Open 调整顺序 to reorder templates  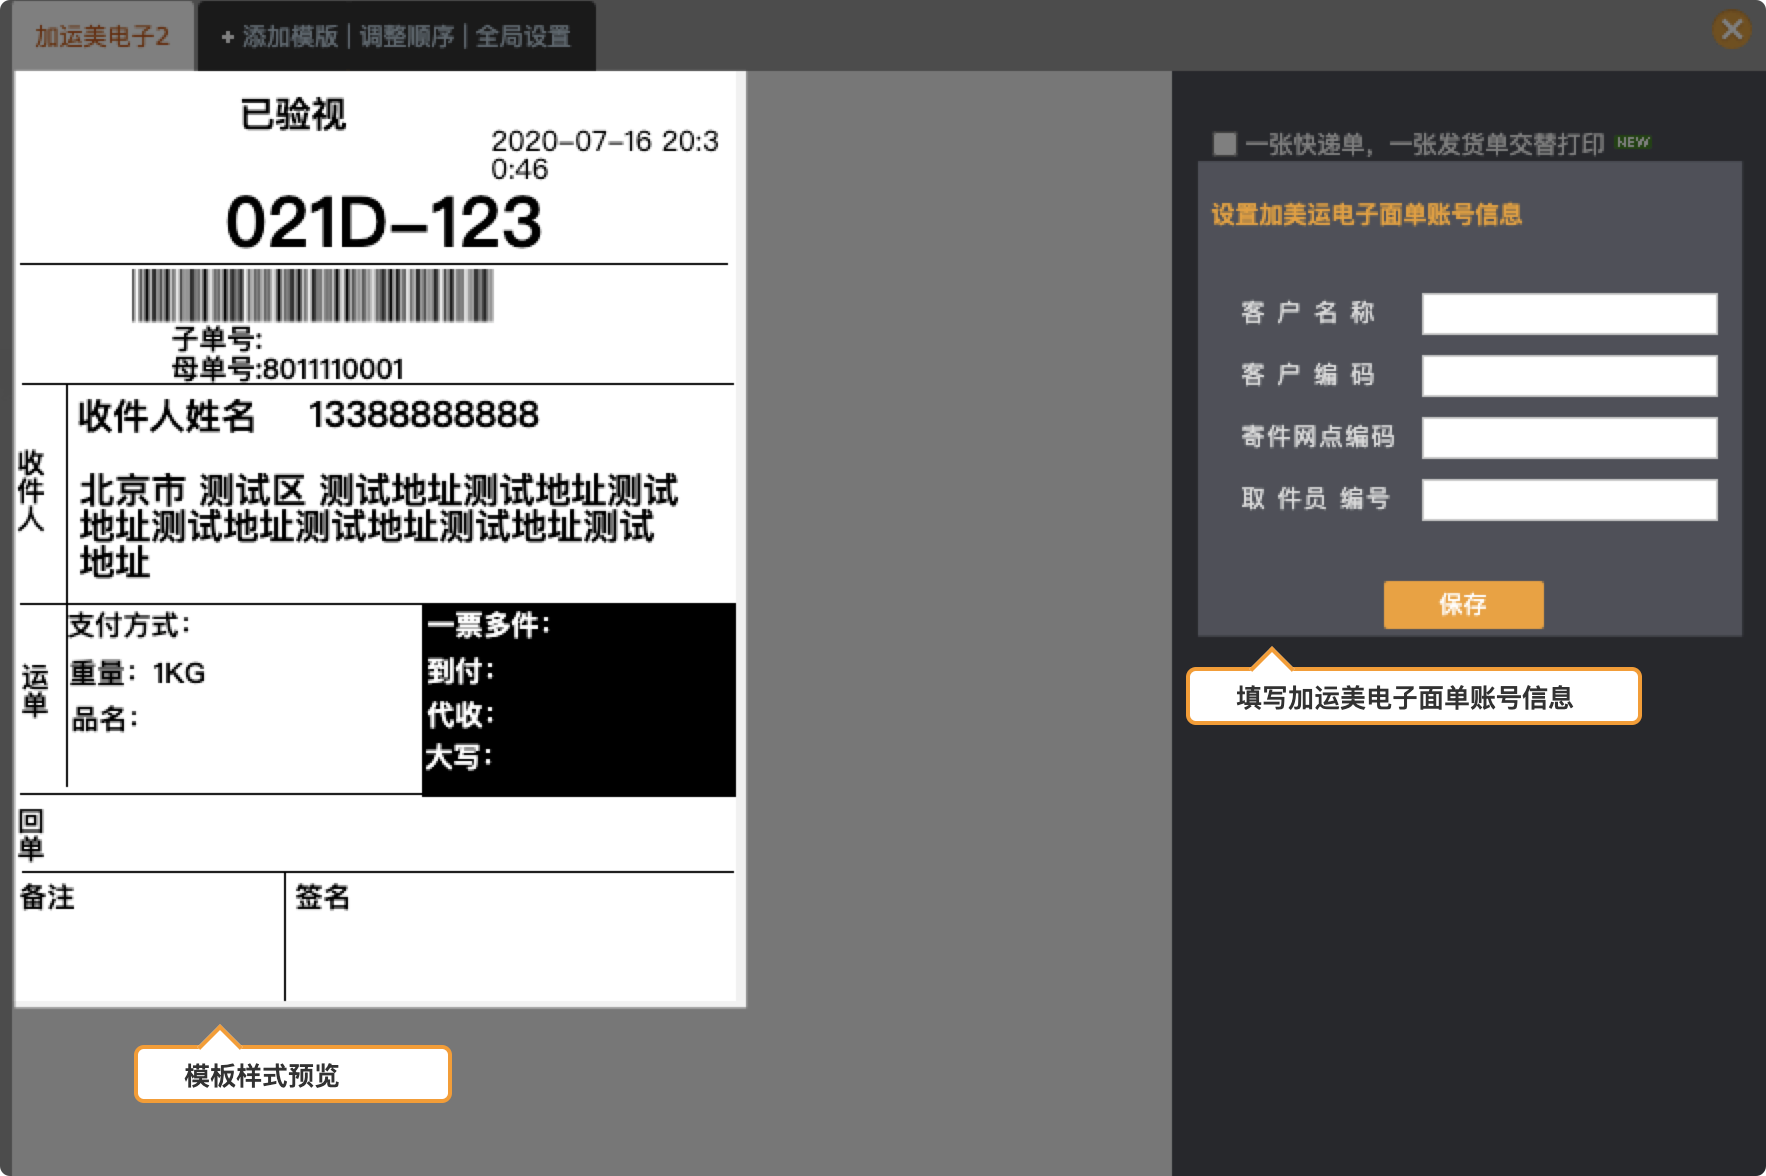(406, 37)
